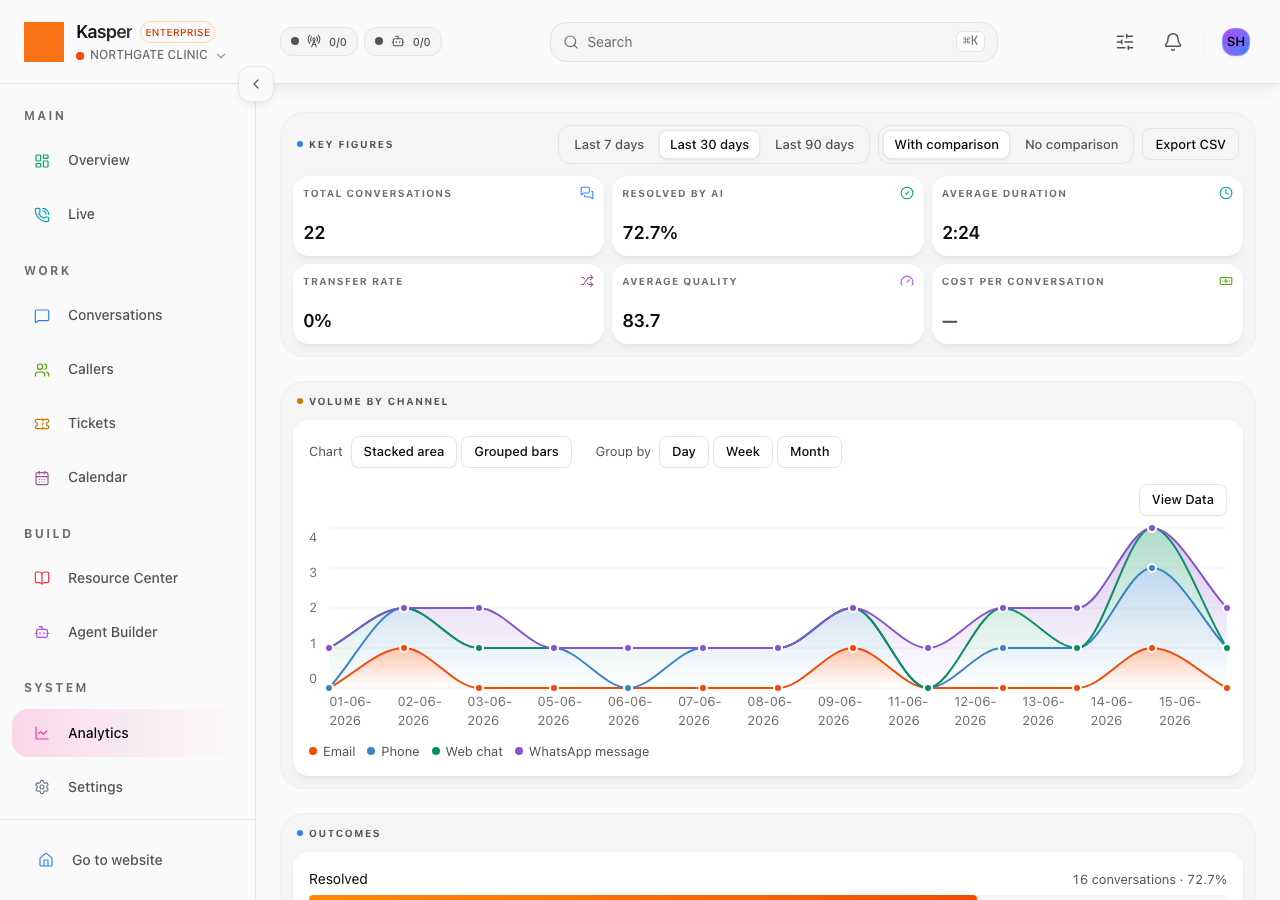Click the Resolved outcome progress bar
This screenshot has width=1280, height=900.
click(x=768, y=897)
